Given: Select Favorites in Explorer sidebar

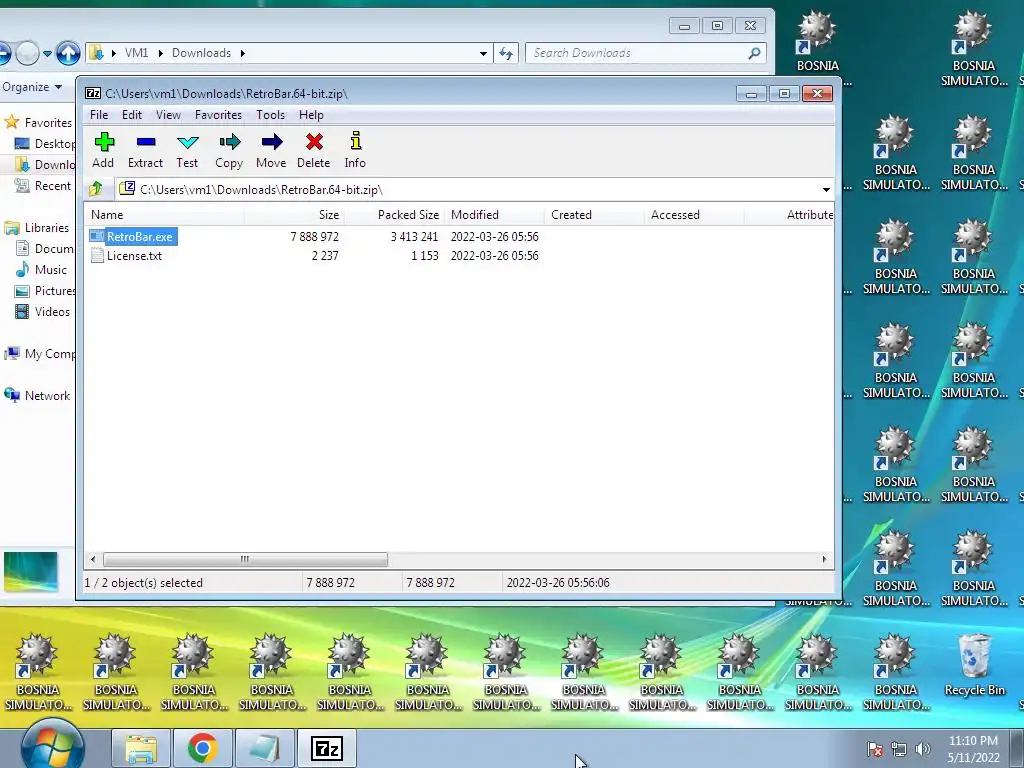Looking at the screenshot, I should pyautogui.click(x=39, y=122).
